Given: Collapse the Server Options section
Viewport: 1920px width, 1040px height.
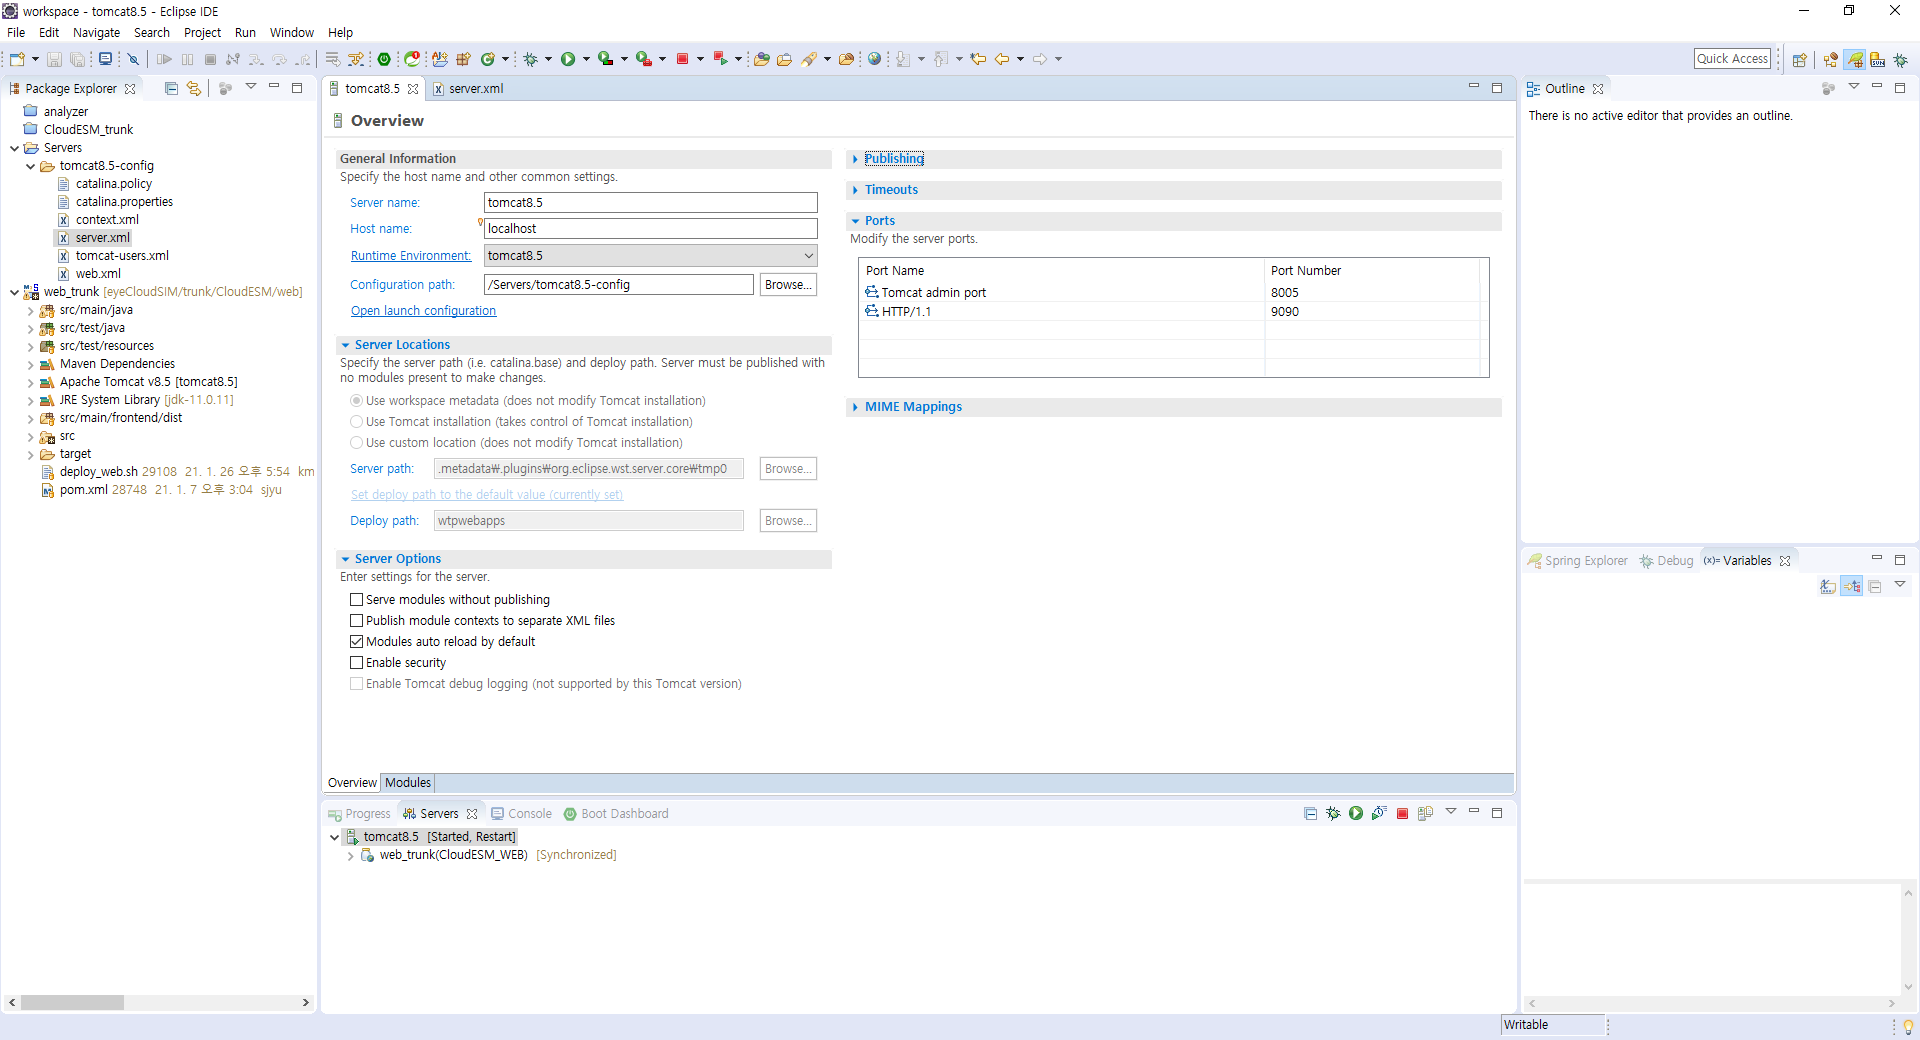Looking at the screenshot, I should pyautogui.click(x=345, y=559).
